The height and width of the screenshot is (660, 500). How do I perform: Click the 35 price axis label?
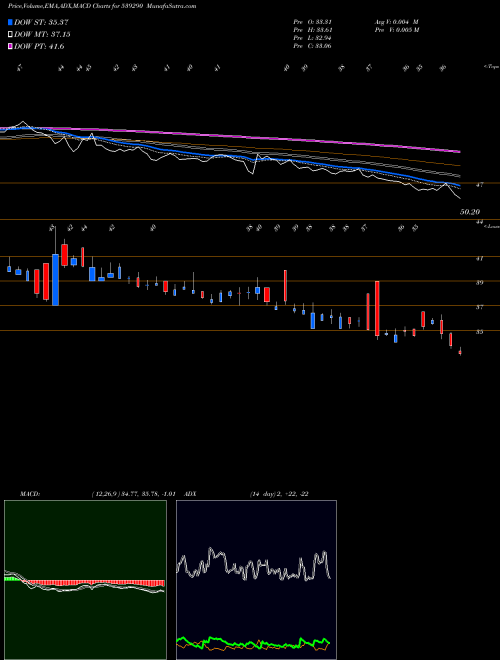[480, 332]
